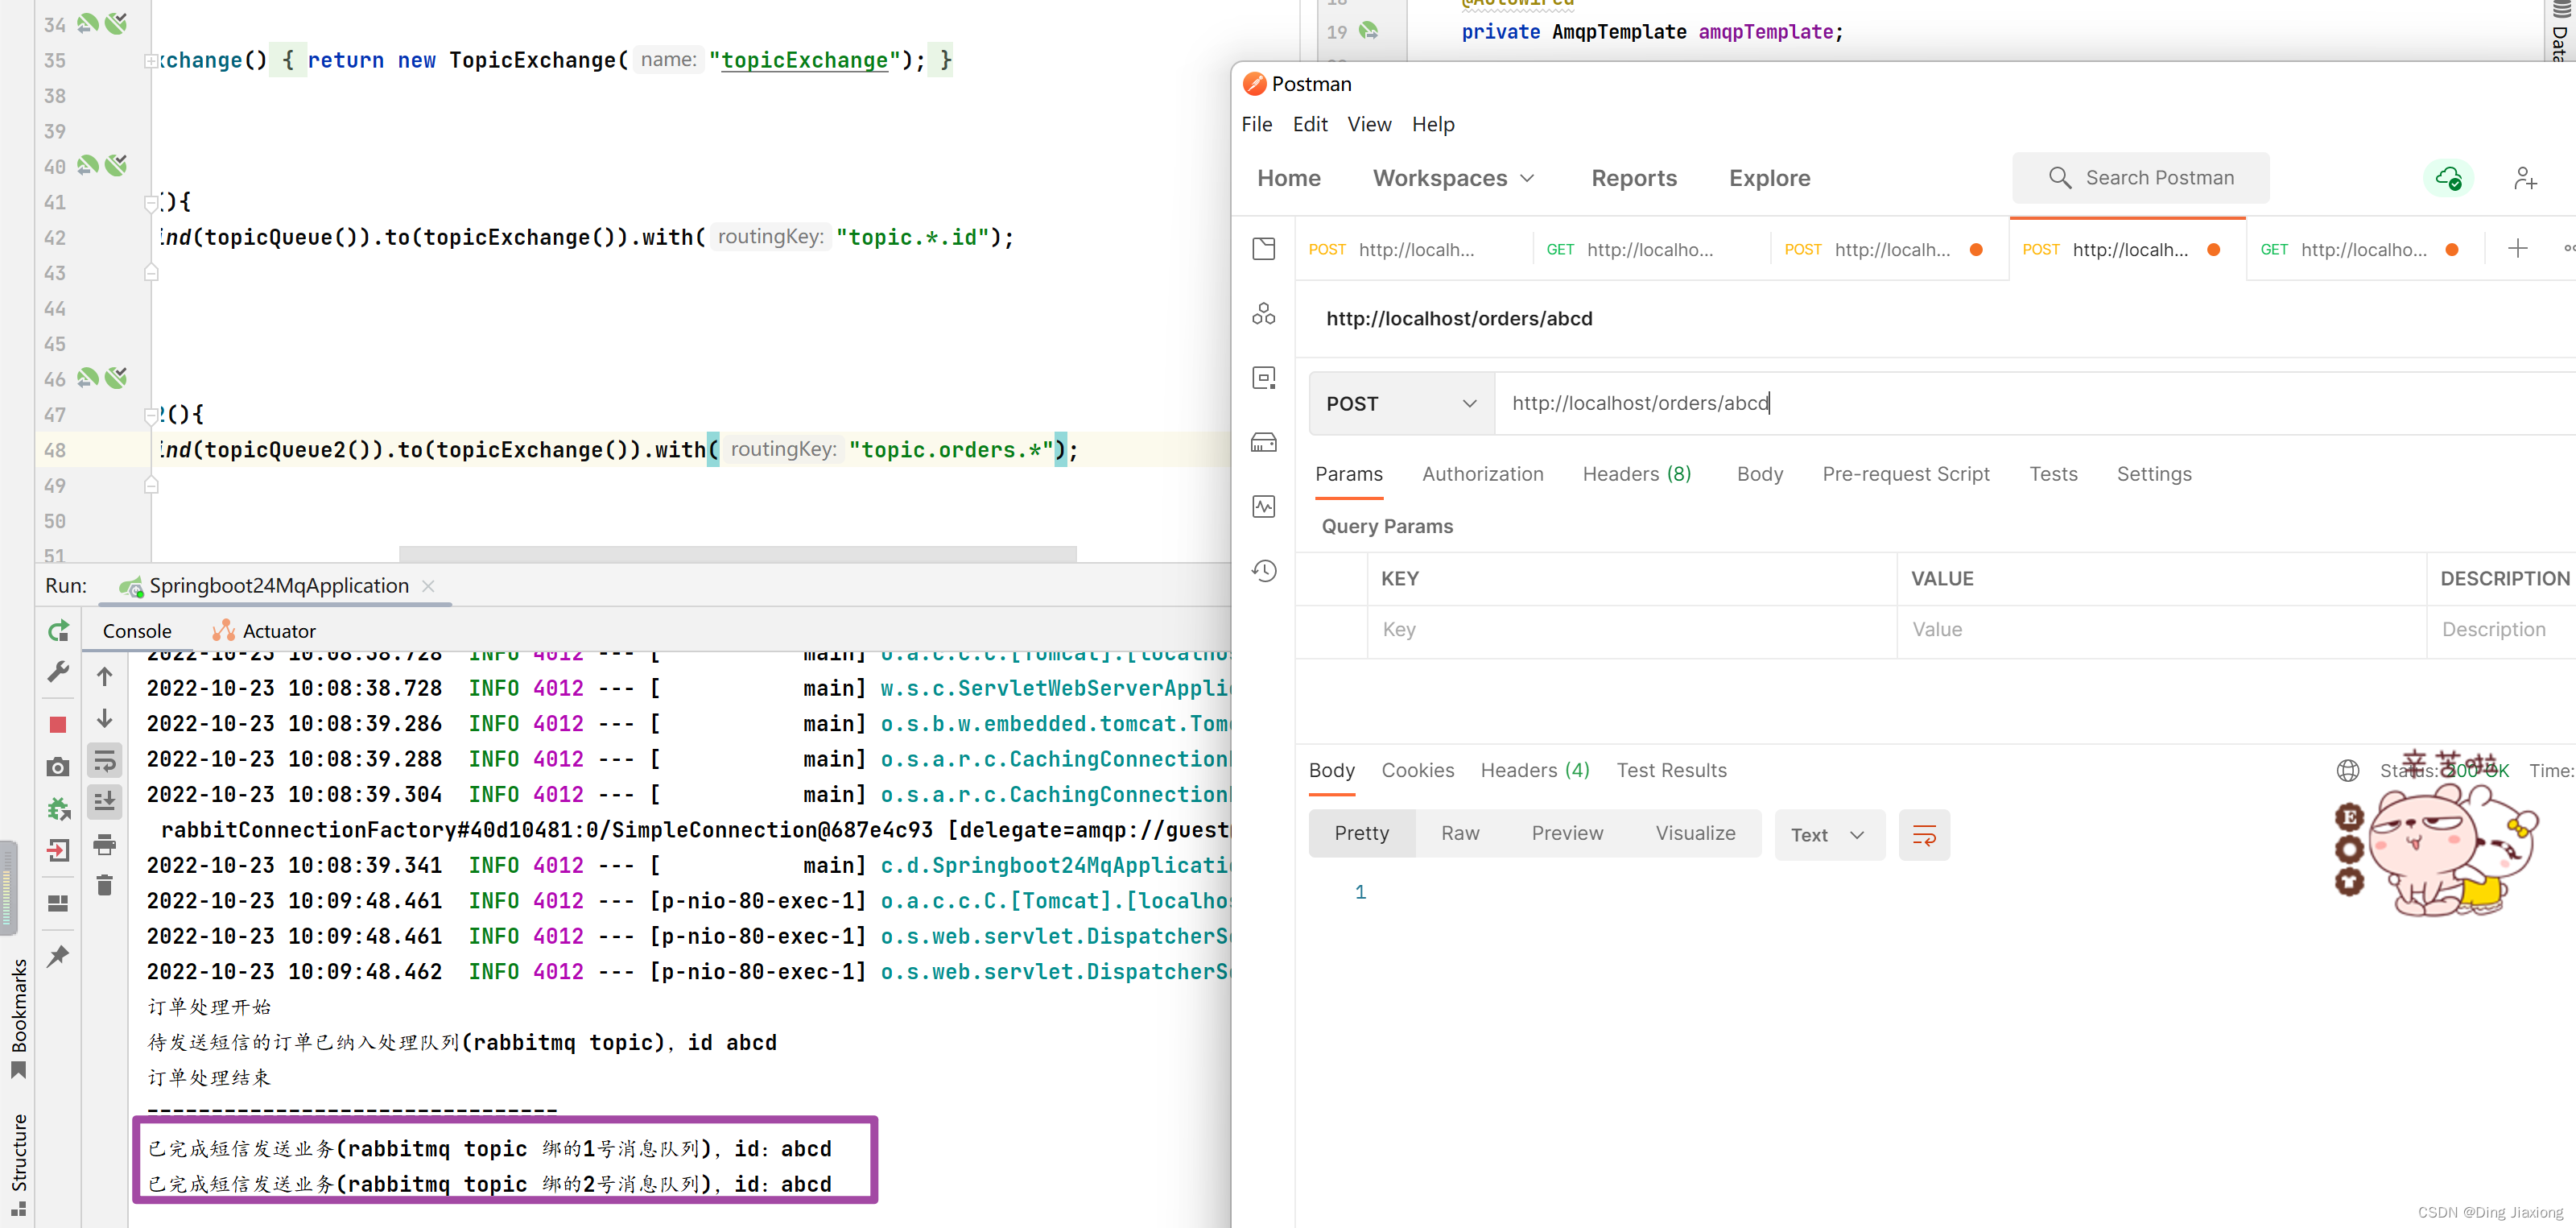Open the Postman Help menu
The width and height of the screenshot is (2576, 1228).
click(1433, 124)
